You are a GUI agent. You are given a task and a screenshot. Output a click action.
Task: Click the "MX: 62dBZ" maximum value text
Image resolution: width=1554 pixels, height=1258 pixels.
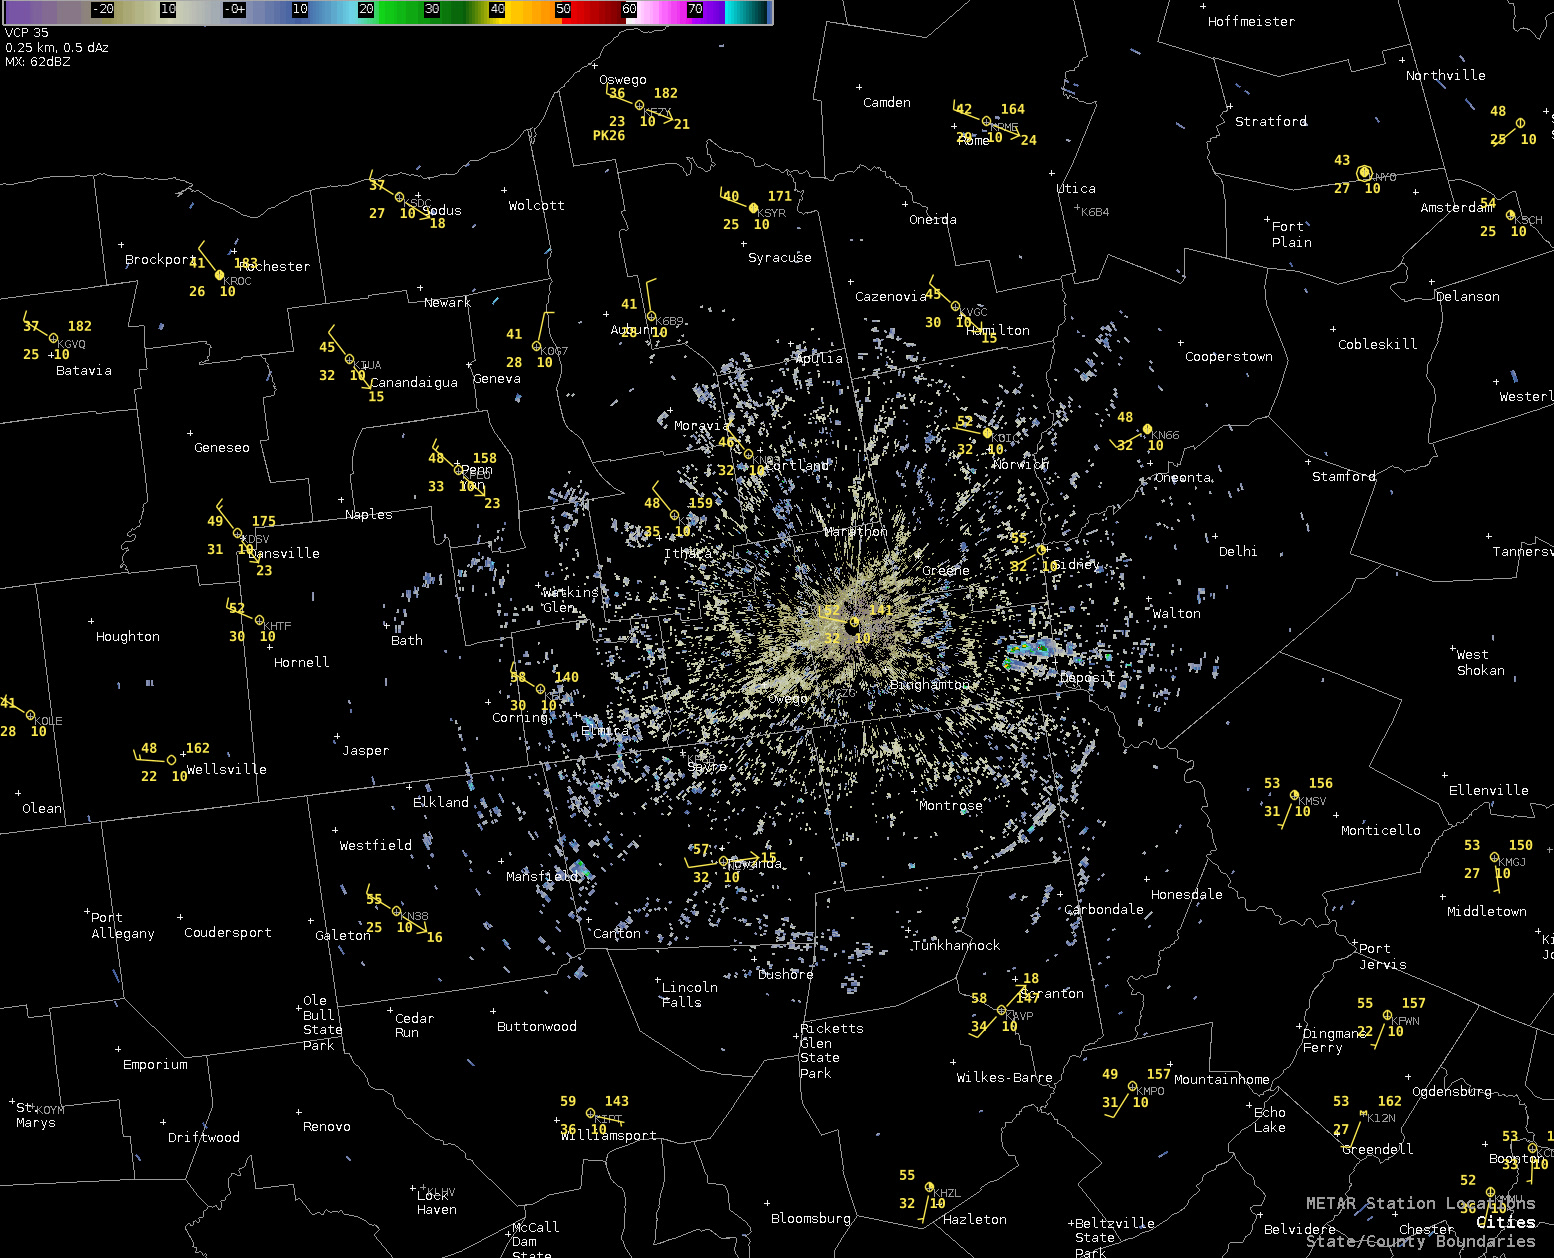tap(37, 62)
